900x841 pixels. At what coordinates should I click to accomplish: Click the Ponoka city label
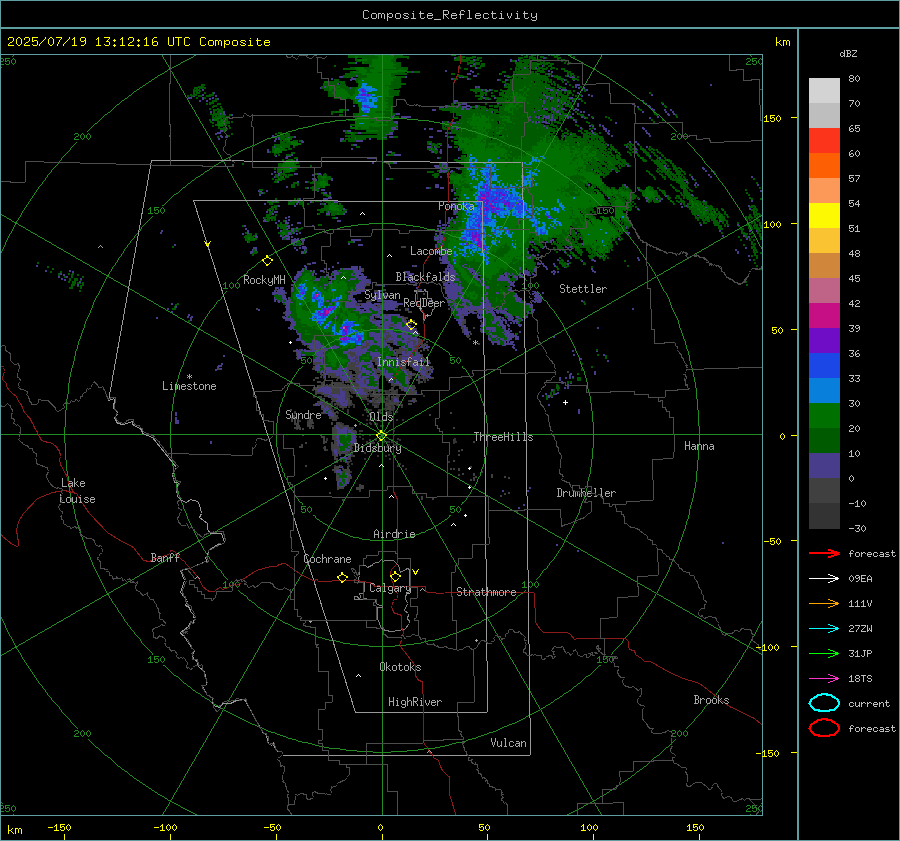coord(456,206)
